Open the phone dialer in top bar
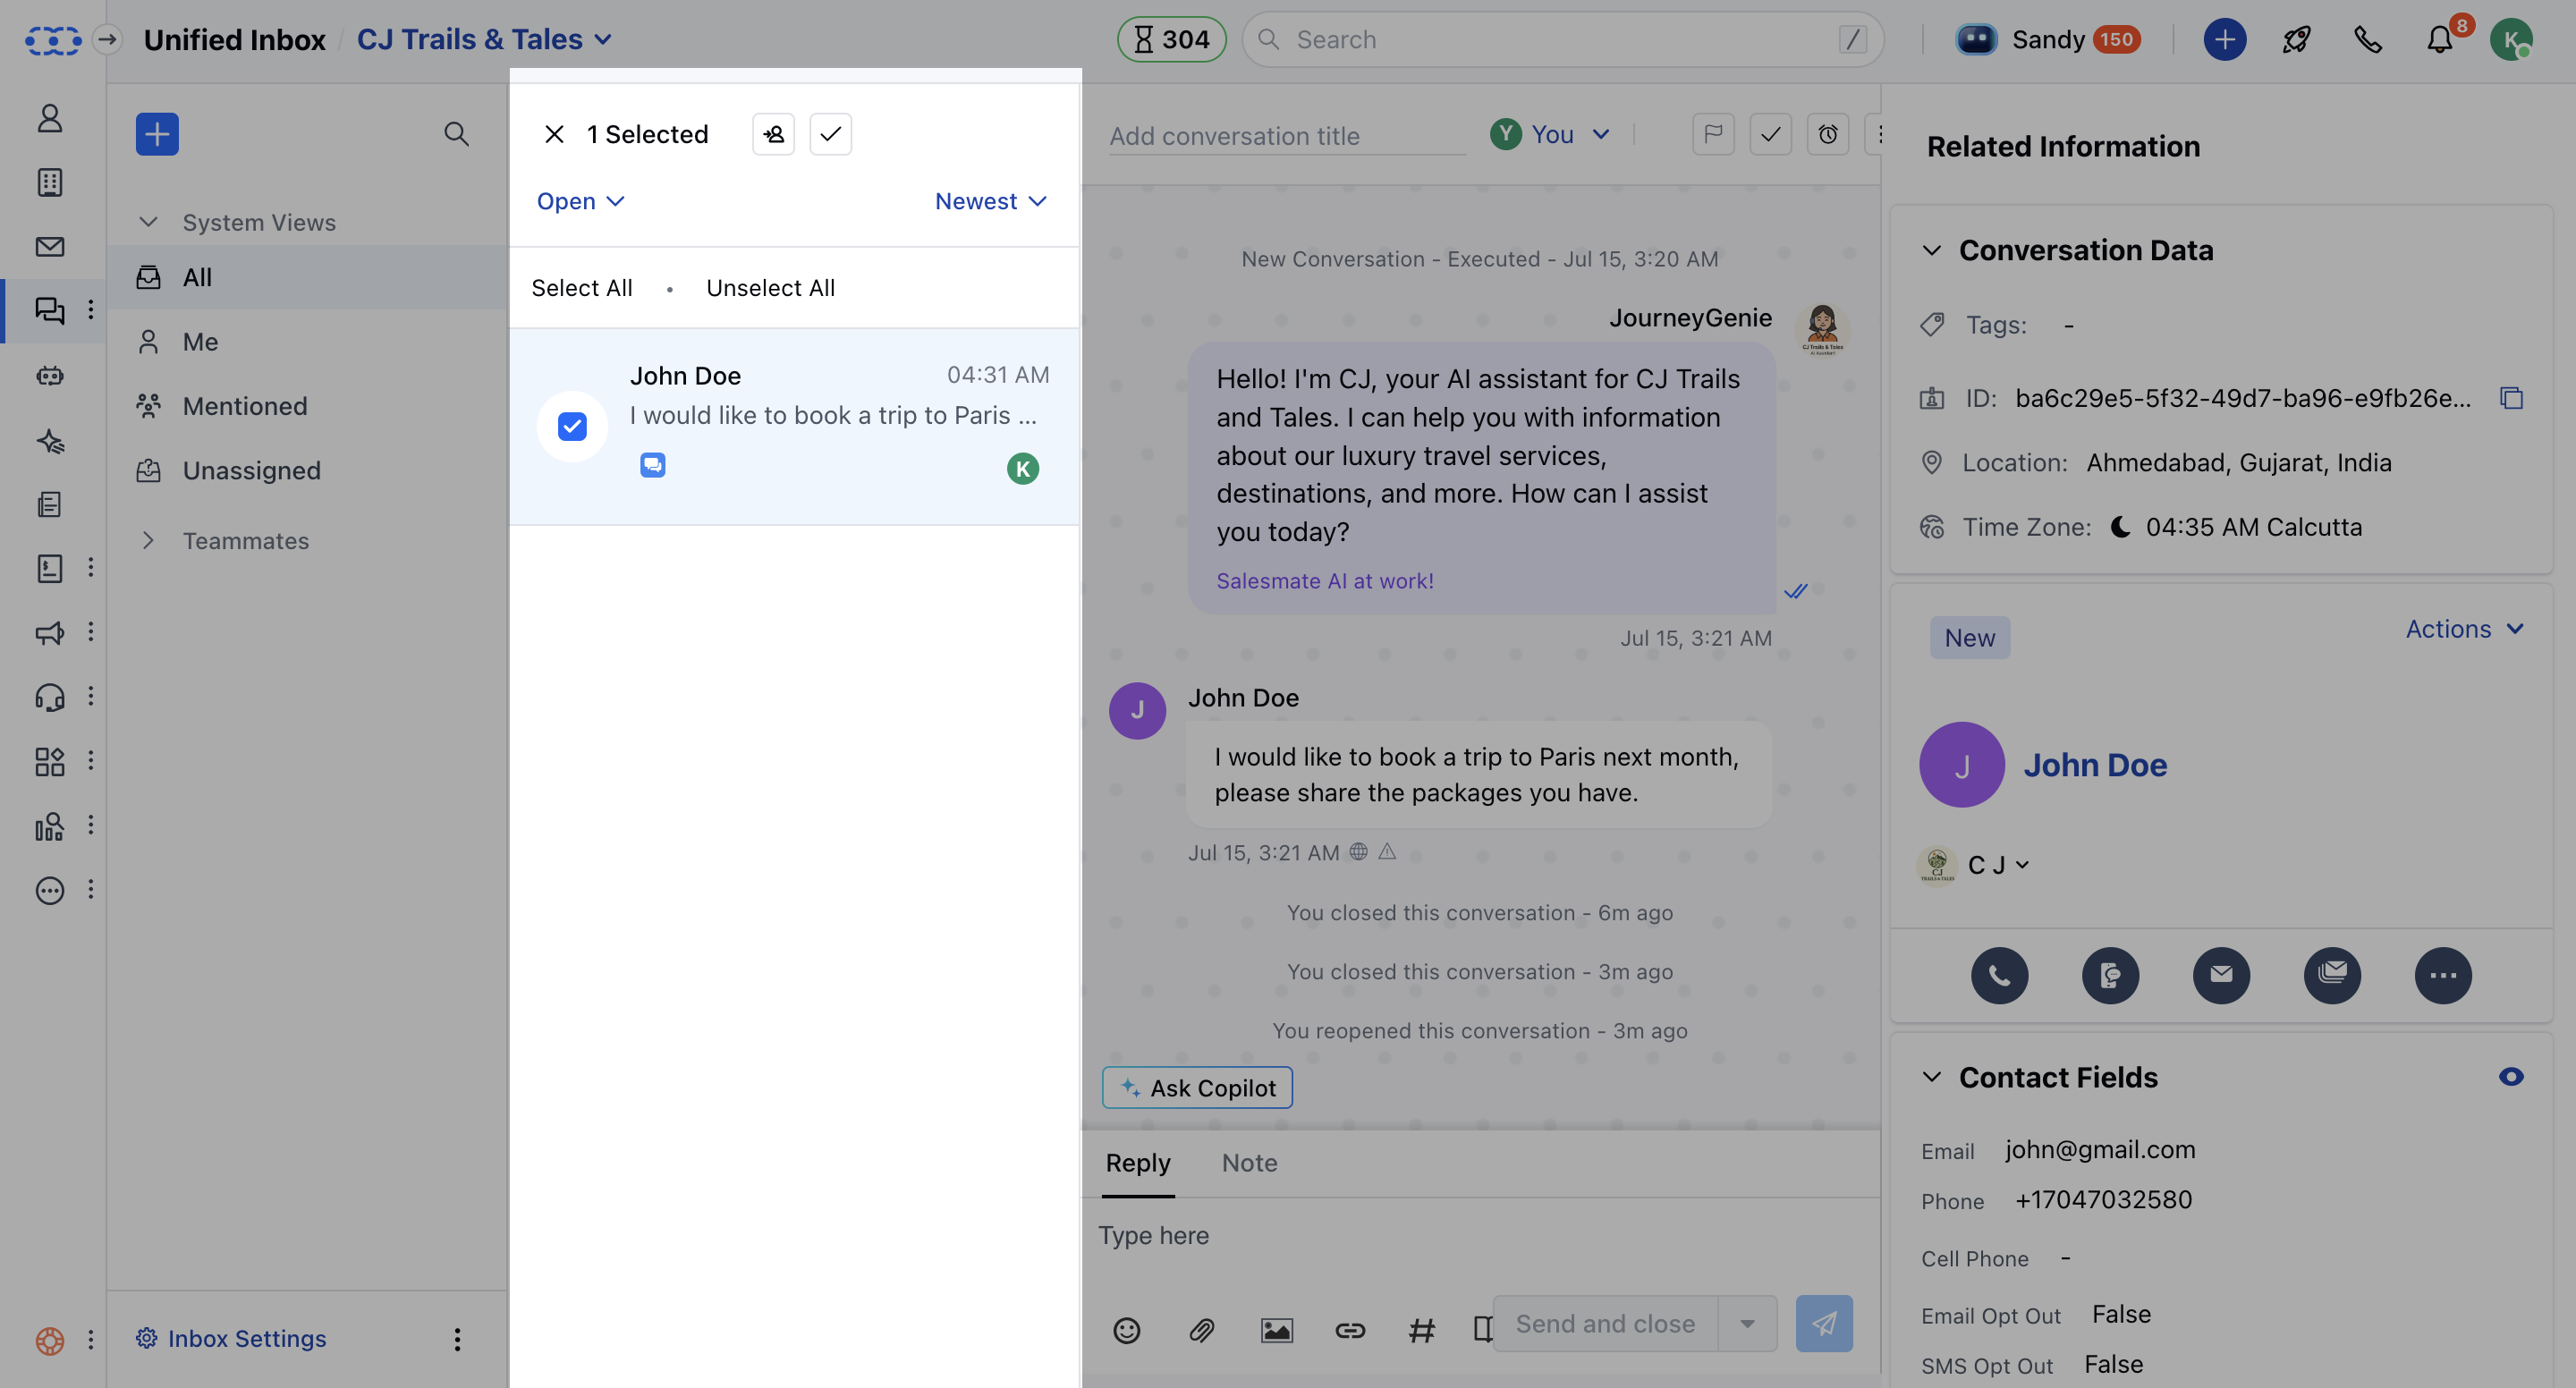2576x1388 pixels. (x=2367, y=39)
